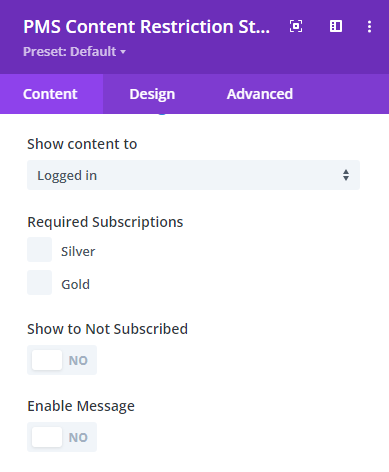389x472 pixels.
Task: Open the three-dot more options menu
Action: pyautogui.click(x=369, y=26)
